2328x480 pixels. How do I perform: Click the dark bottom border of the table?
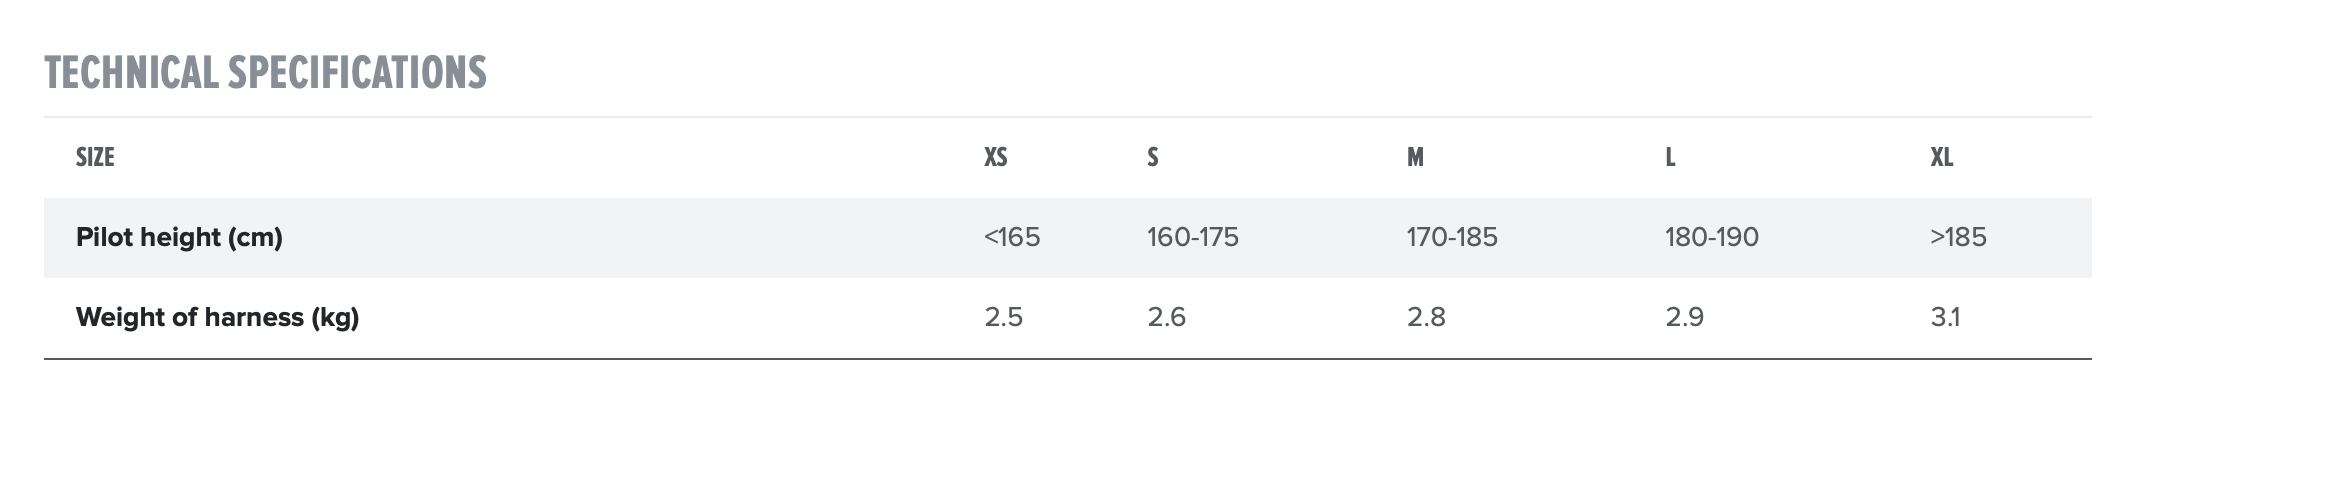(x=1067, y=358)
